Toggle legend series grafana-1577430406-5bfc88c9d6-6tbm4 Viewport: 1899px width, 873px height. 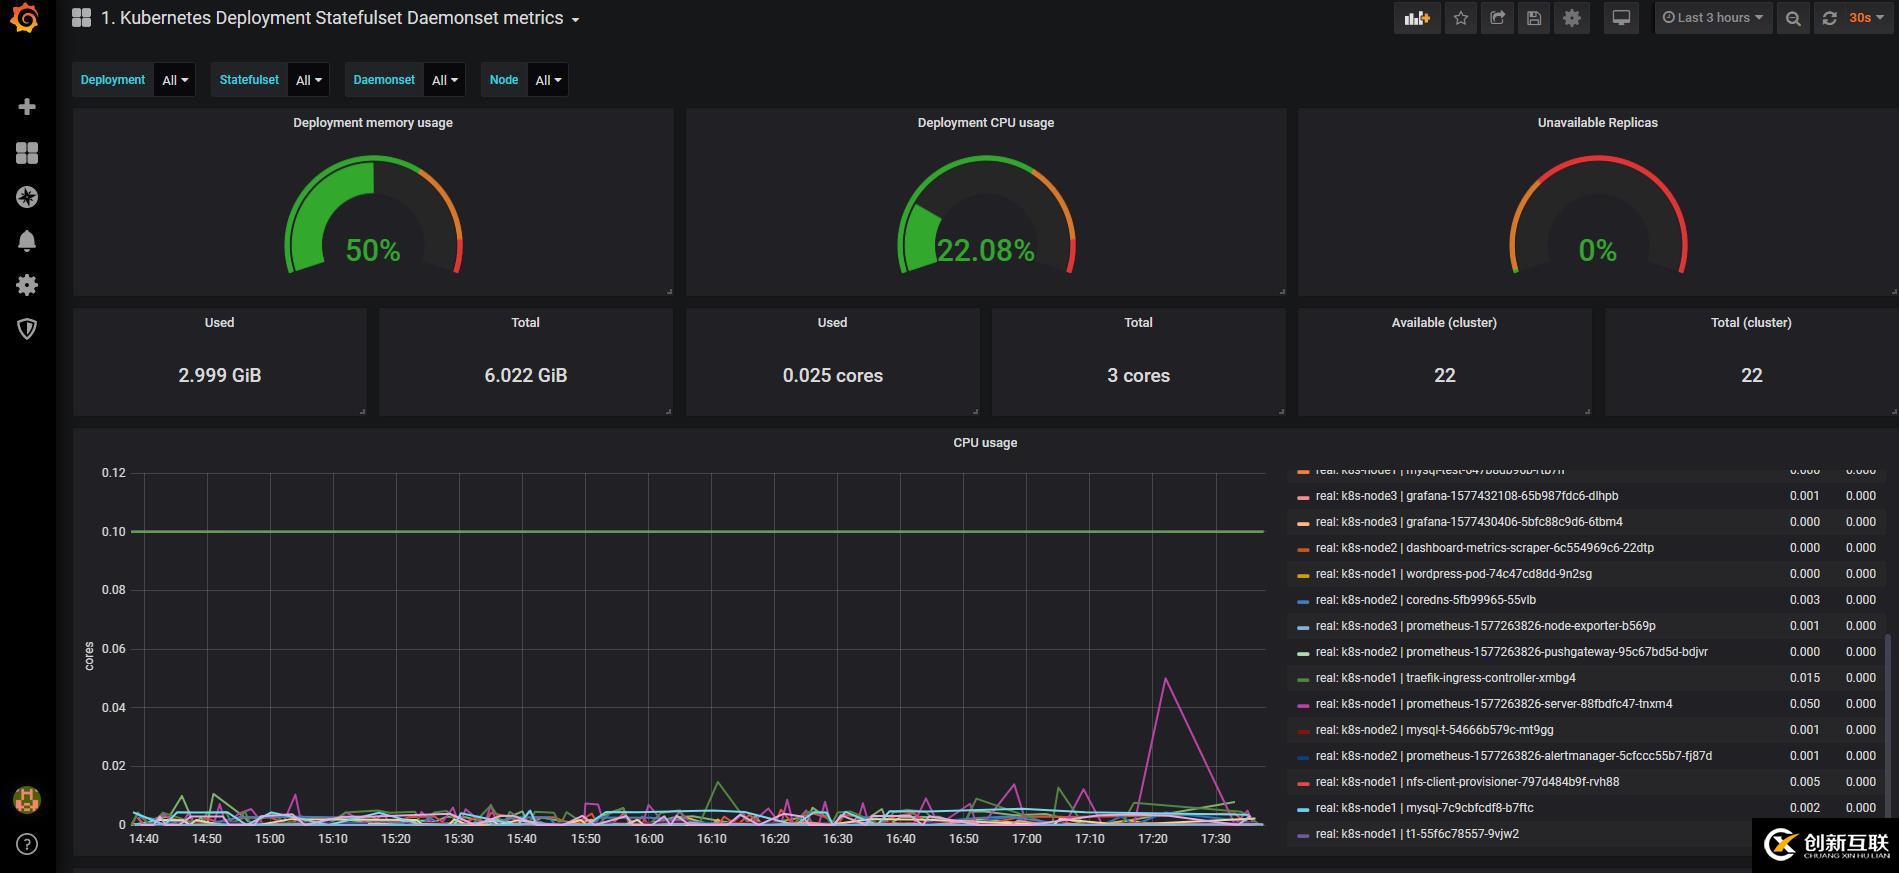pos(1469,522)
